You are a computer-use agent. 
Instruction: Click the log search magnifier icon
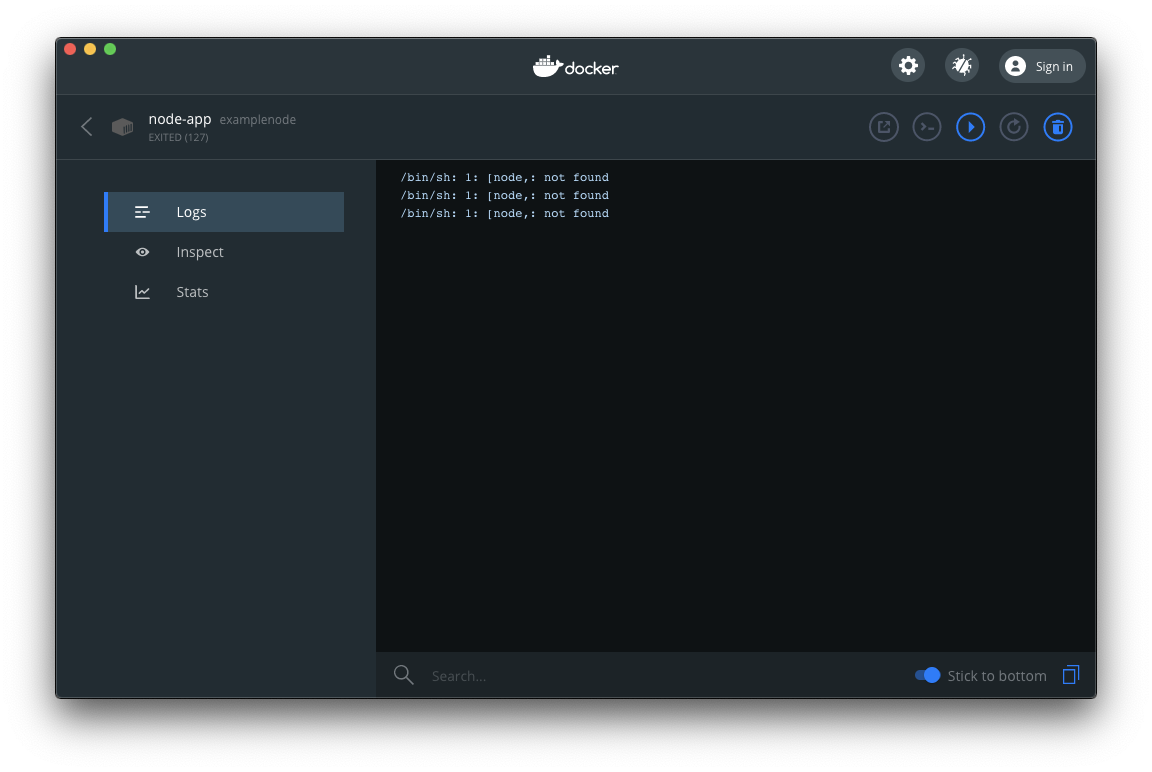tap(404, 675)
